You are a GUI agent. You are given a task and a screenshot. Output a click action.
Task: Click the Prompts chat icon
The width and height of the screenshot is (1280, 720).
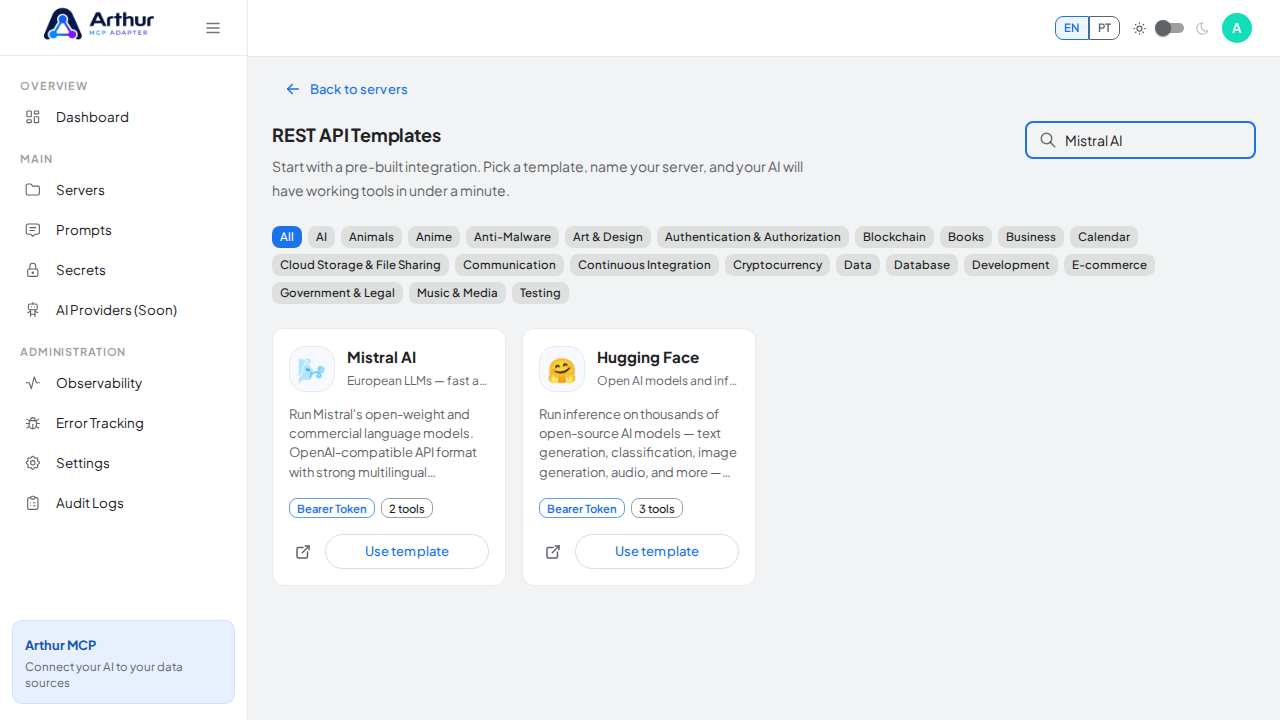pos(33,230)
